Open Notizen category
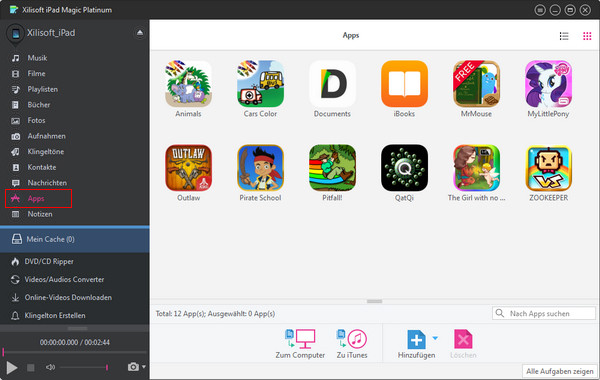Viewport: 600px width, 380px height. click(x=40, y=214)
